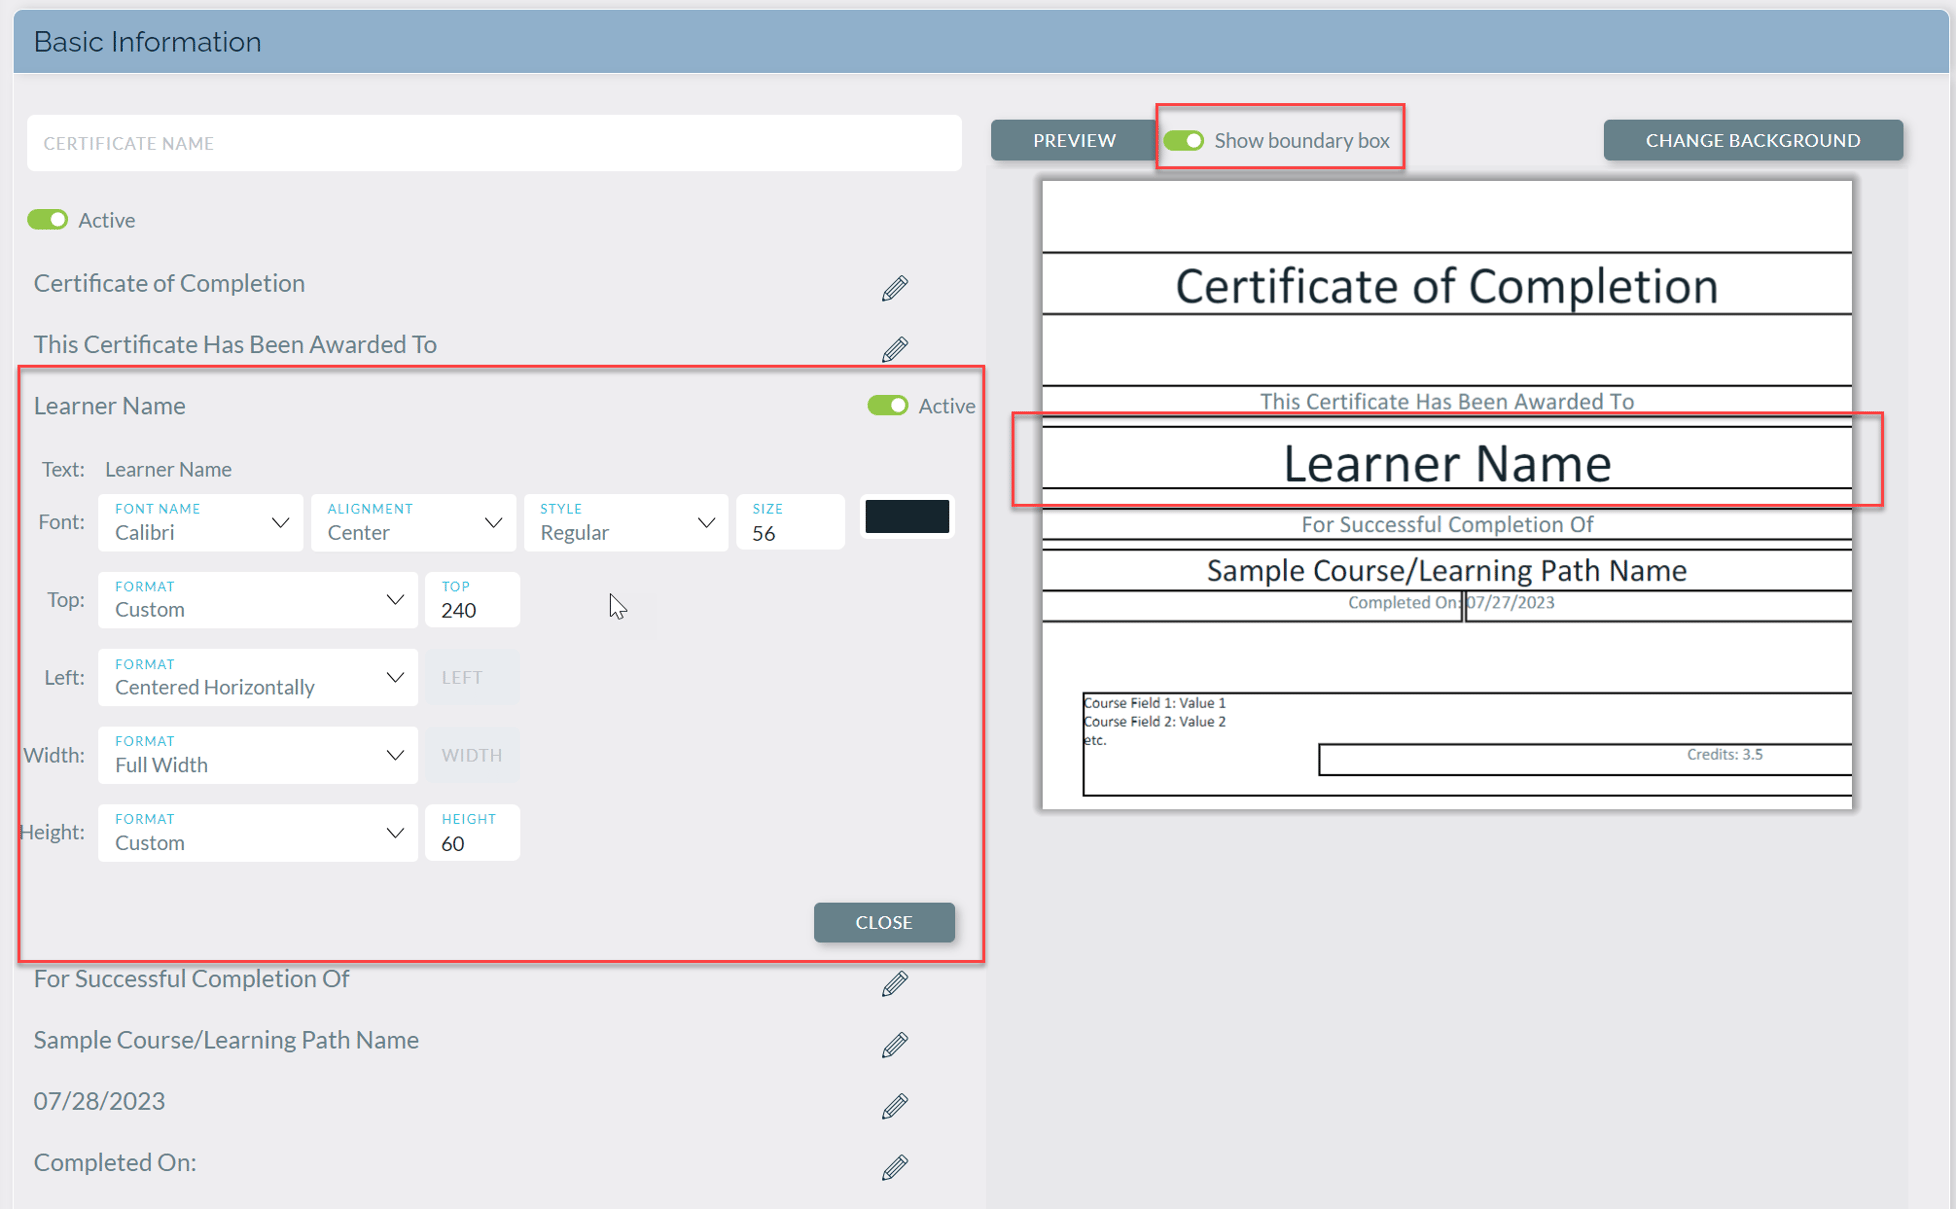
Task: Close the Learner Name editor
Action: pos(884,922)
